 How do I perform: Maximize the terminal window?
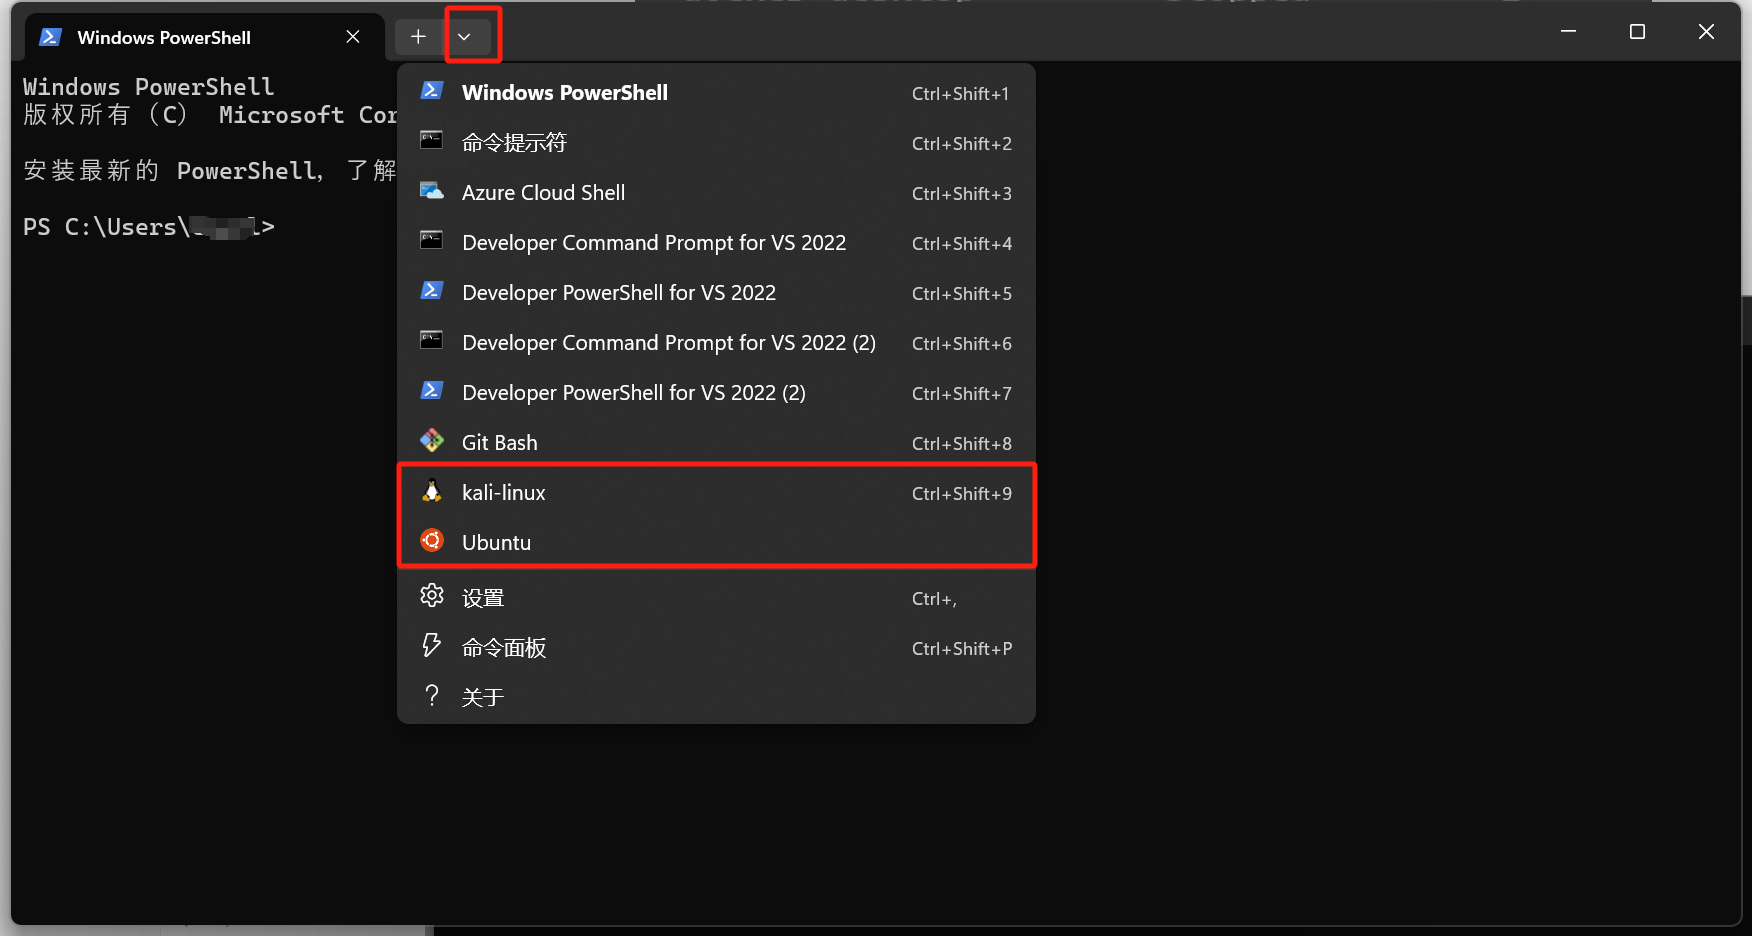point(1637,32)
